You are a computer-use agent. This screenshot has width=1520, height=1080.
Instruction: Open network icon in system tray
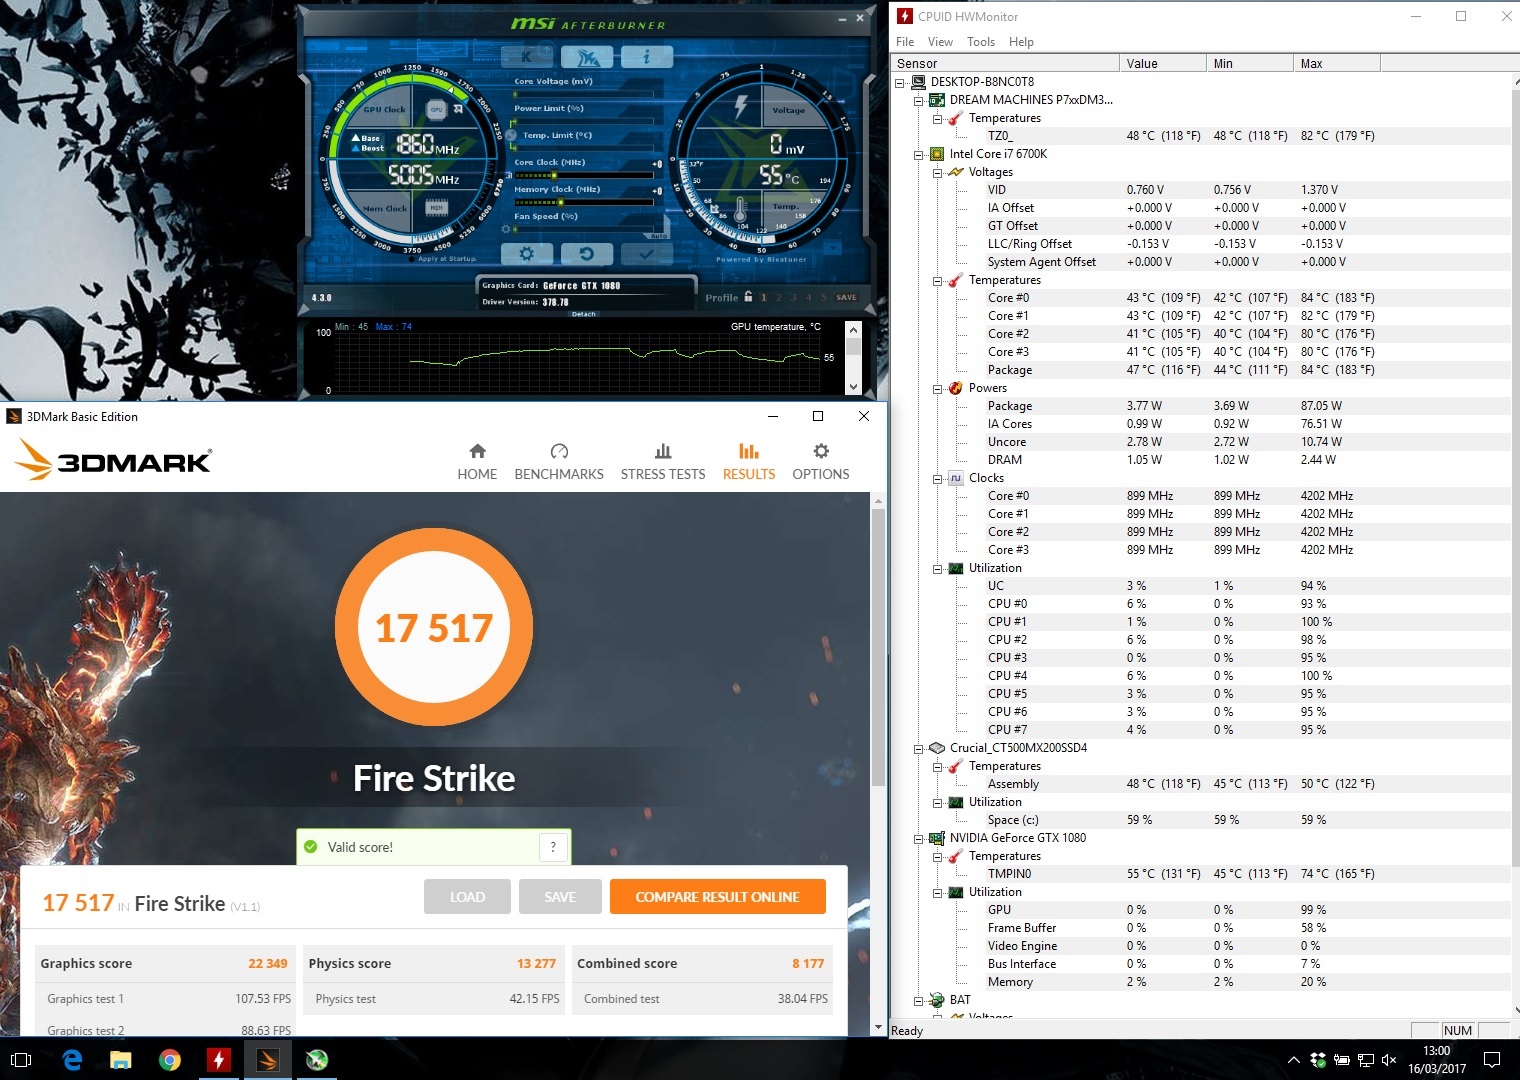(1366, 1060)
